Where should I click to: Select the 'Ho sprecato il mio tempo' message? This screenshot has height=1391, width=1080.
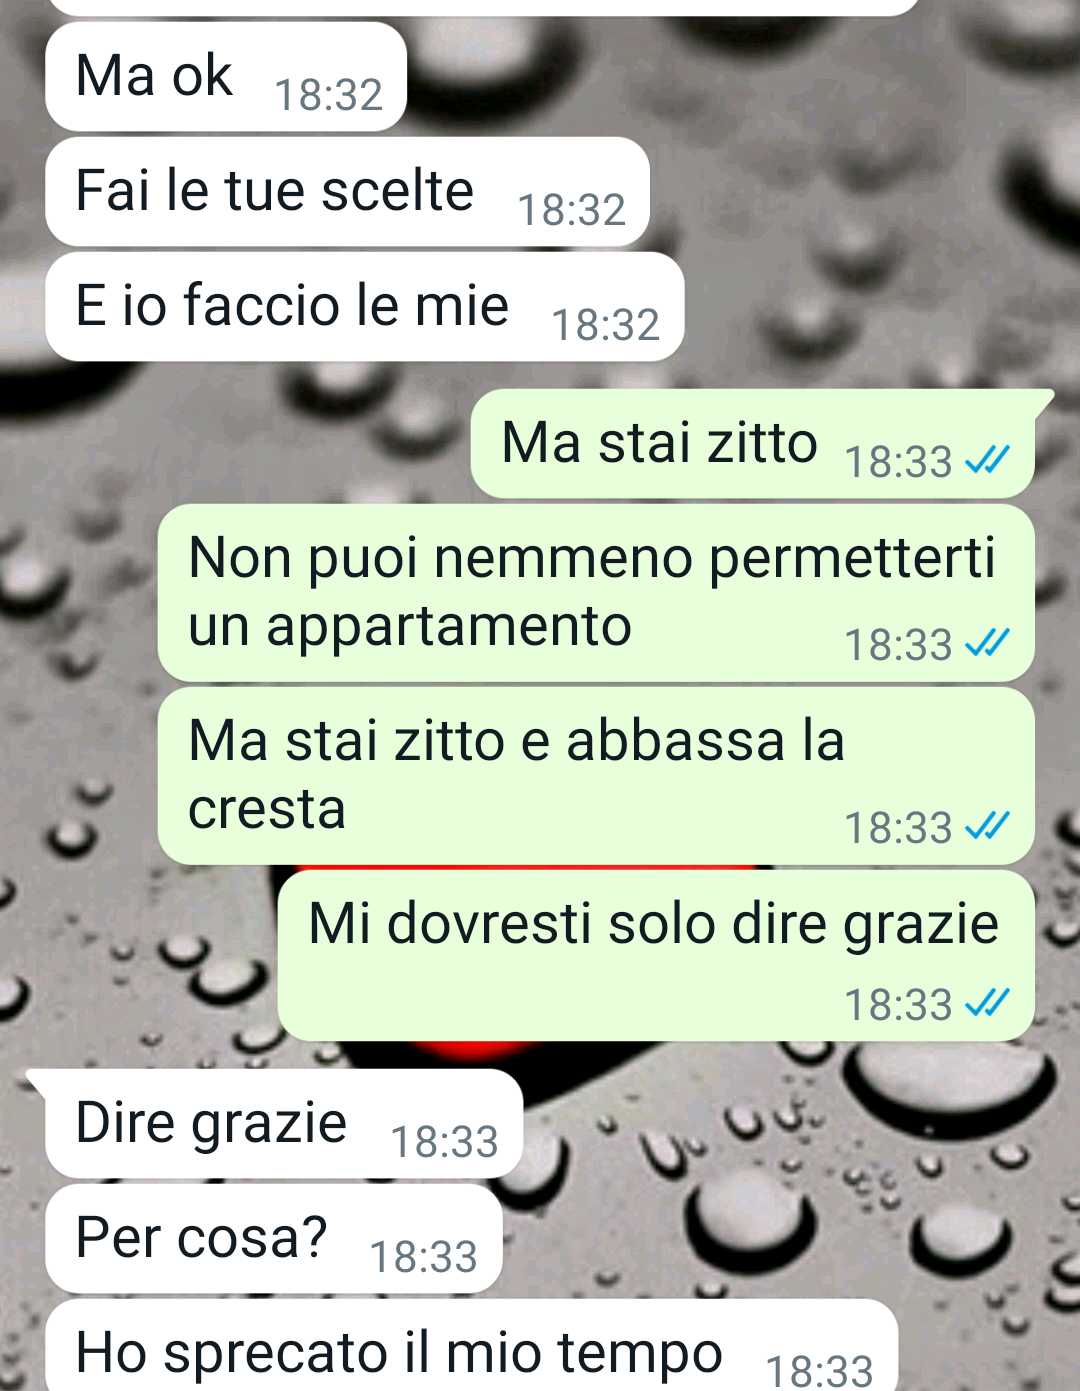(x=472, y=1346)
